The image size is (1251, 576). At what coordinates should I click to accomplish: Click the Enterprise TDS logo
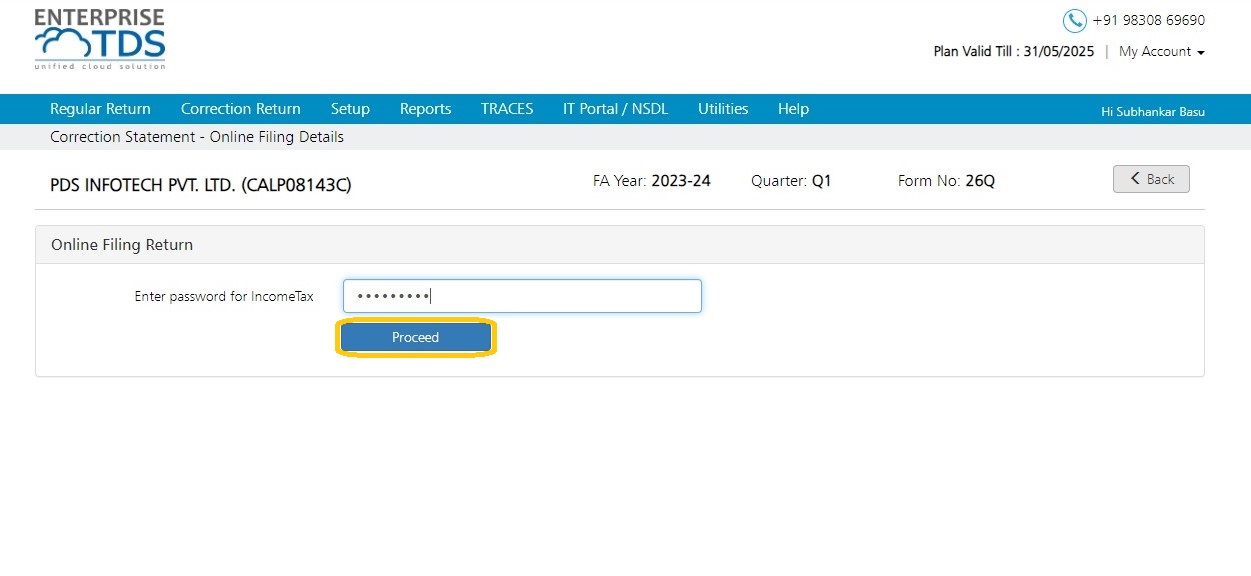(100, 40)
